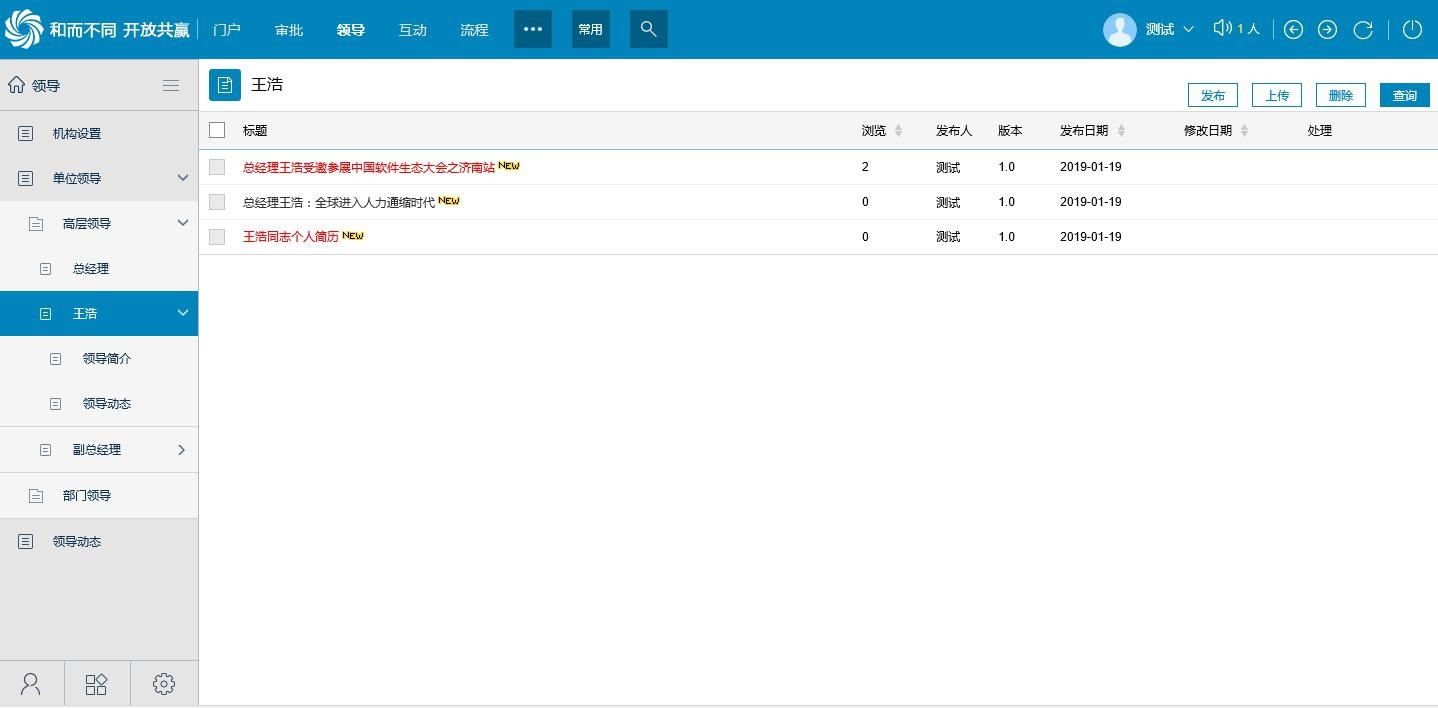Image resolution: width=1438 pixels, height=708 pixels.
Task: Open the 流程 top menu item
Action: coord(474,30)
